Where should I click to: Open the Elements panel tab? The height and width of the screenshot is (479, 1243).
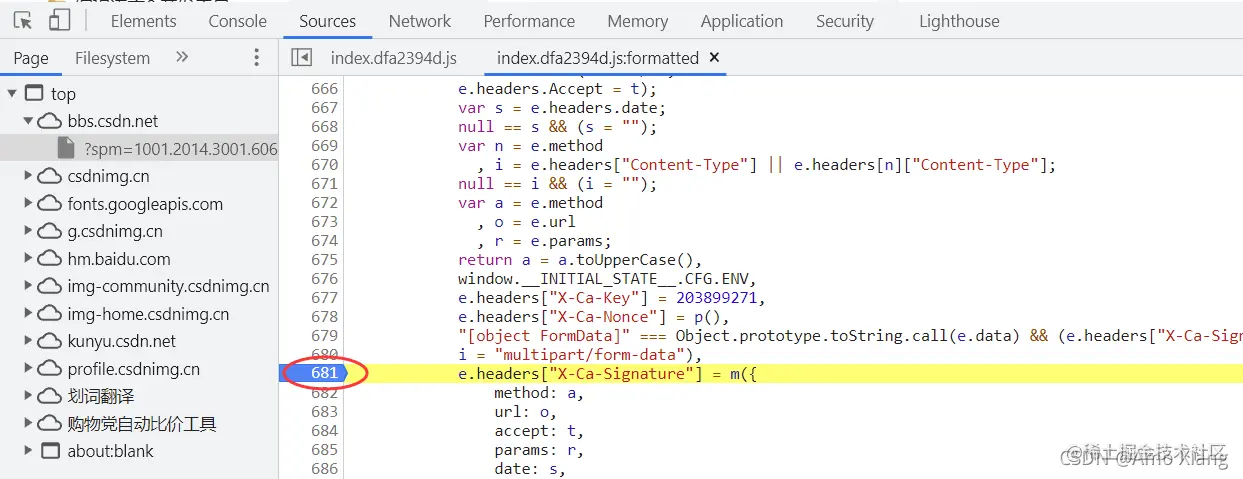[x=143, y=21]
